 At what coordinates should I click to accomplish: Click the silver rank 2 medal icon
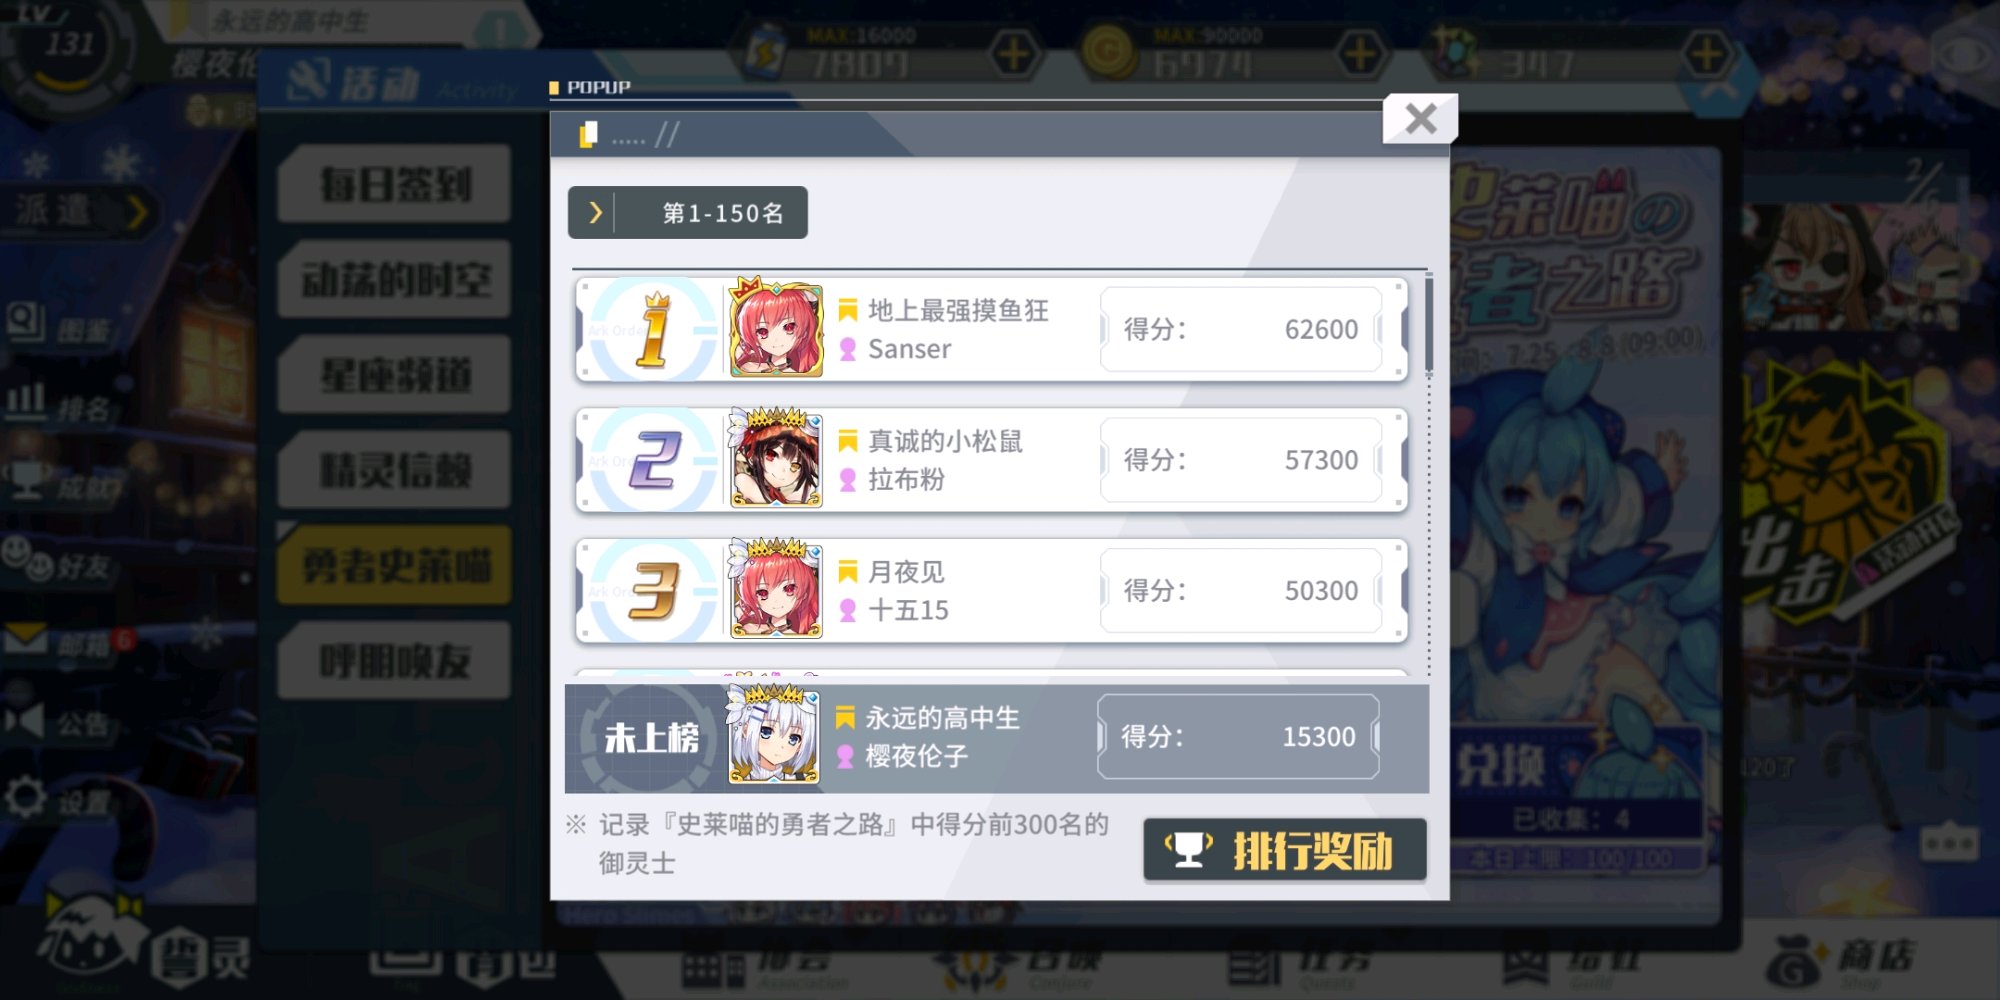click(x=653, y=460)
